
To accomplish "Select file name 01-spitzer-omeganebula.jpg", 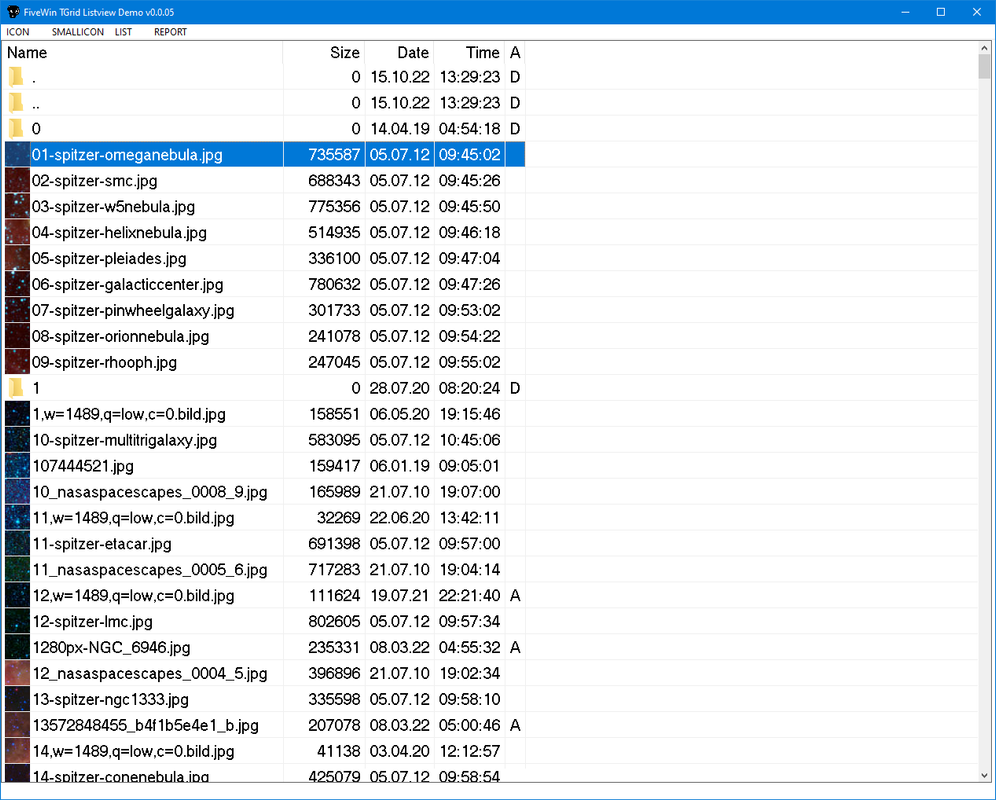I will [x=127, y=155].
